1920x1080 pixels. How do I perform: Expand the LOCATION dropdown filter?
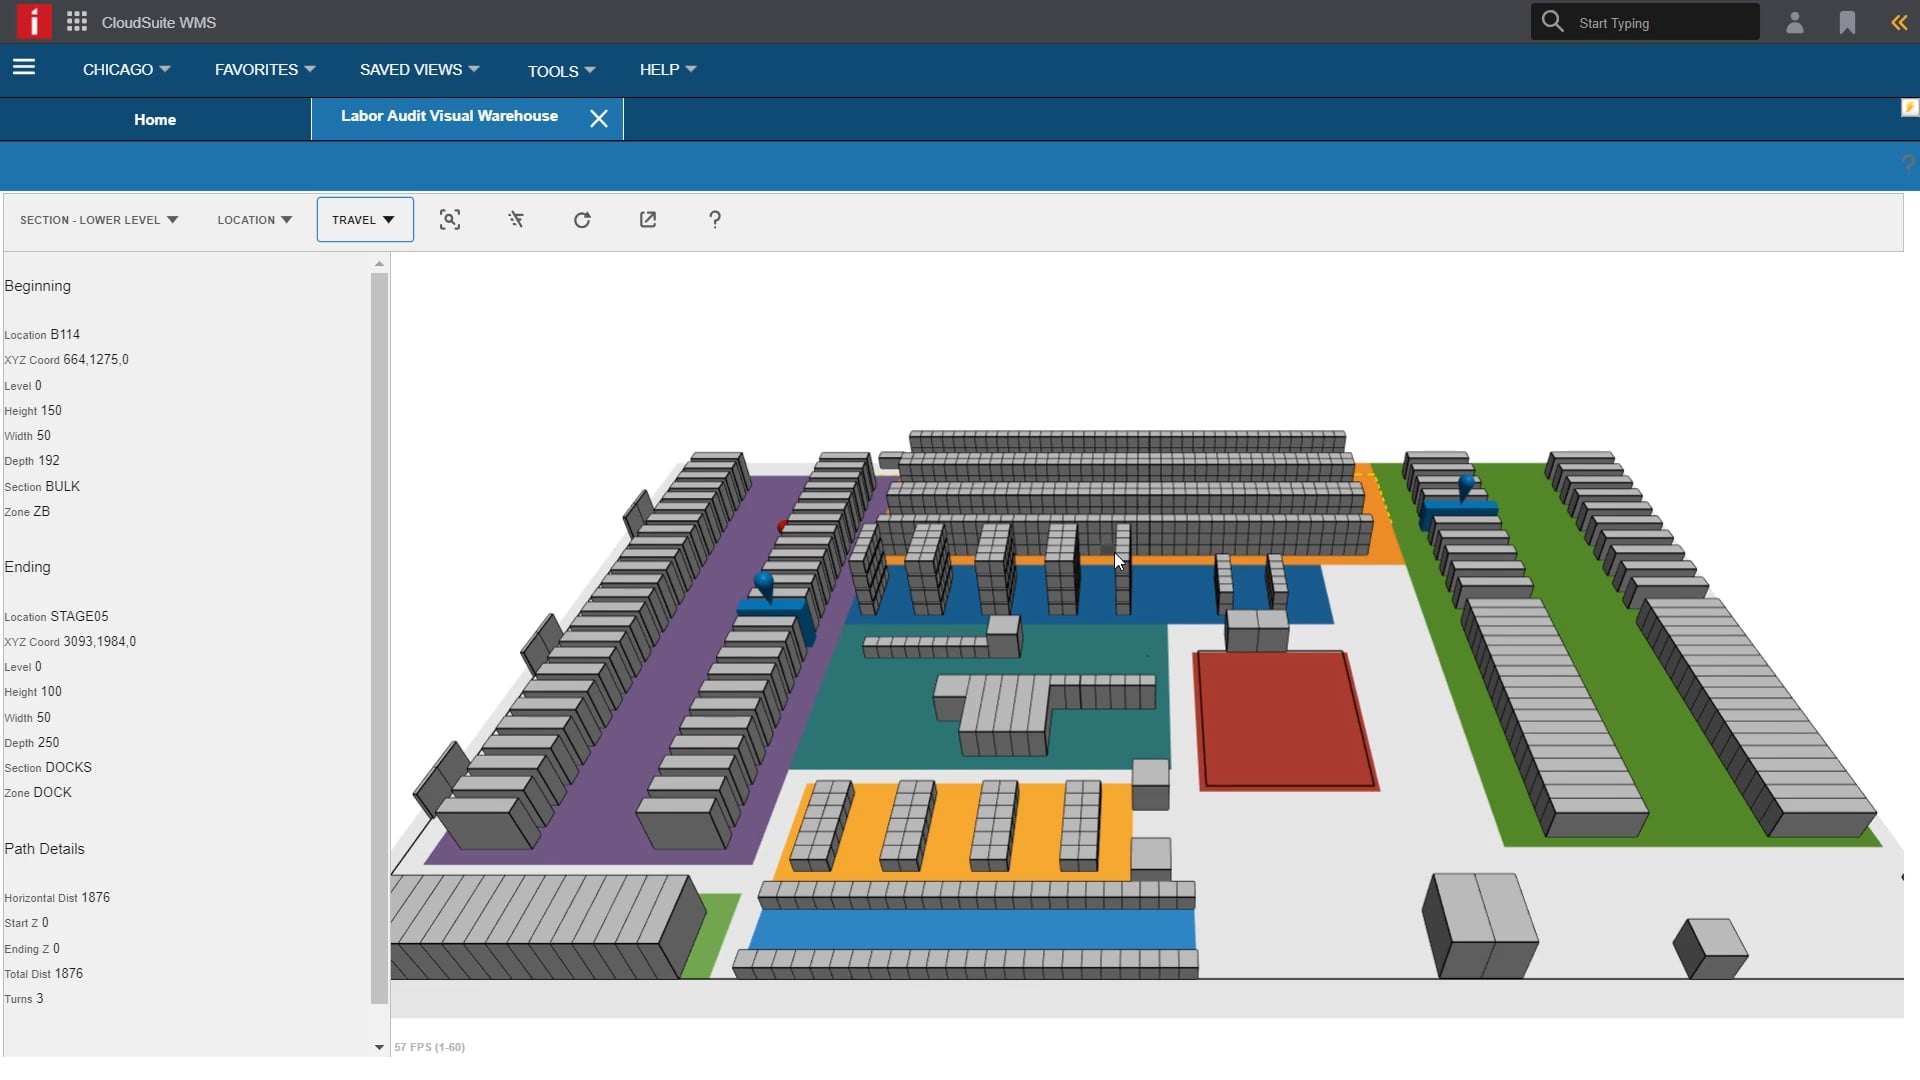[255, 219]
